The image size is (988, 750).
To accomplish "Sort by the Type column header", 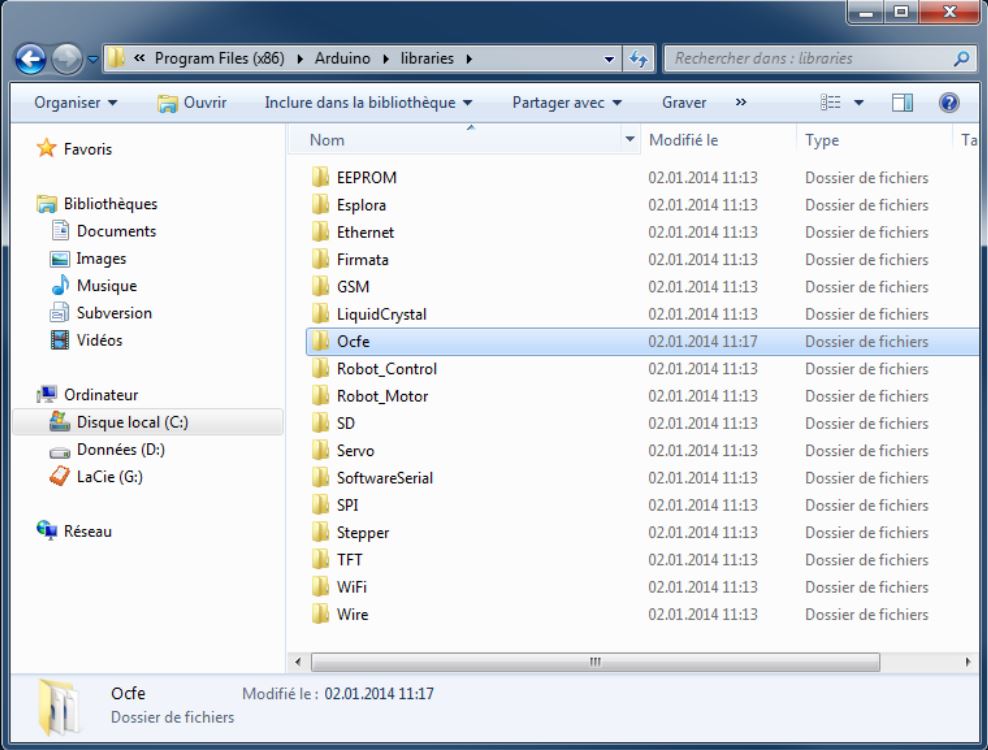I will coord(822,140).
